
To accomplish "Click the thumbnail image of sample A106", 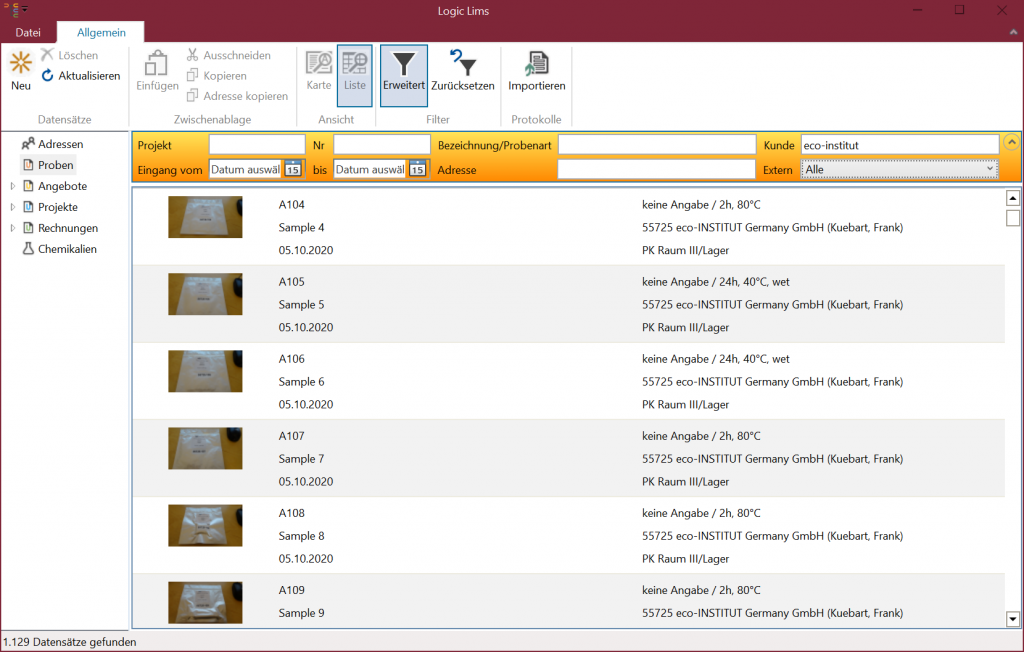I will click(x=205, y=371).
